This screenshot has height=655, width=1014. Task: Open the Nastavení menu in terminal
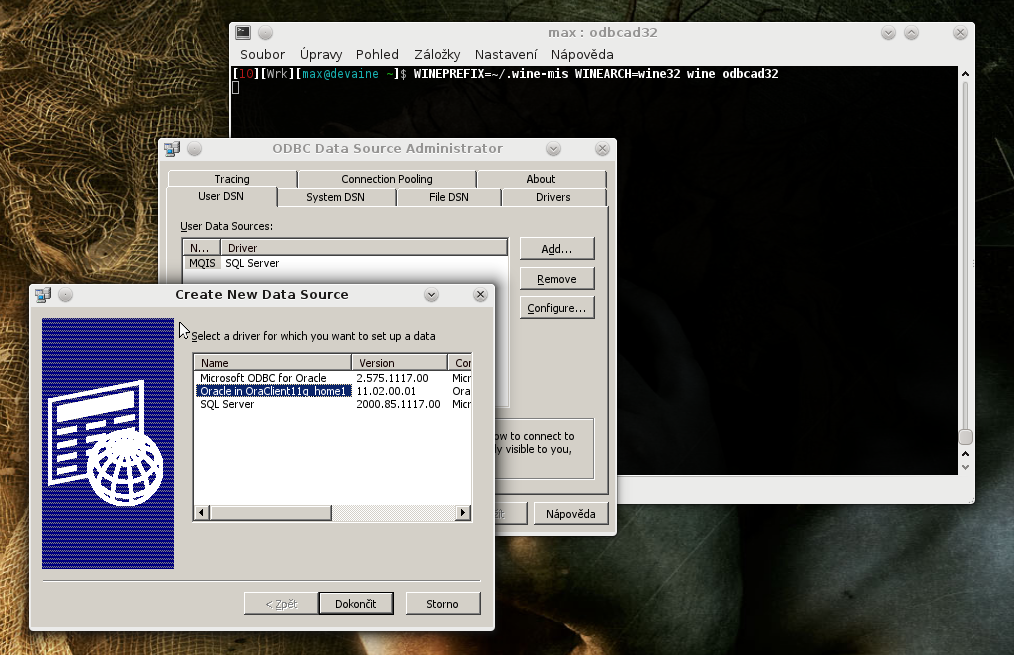pyautogui.click(x=506, y=54)
